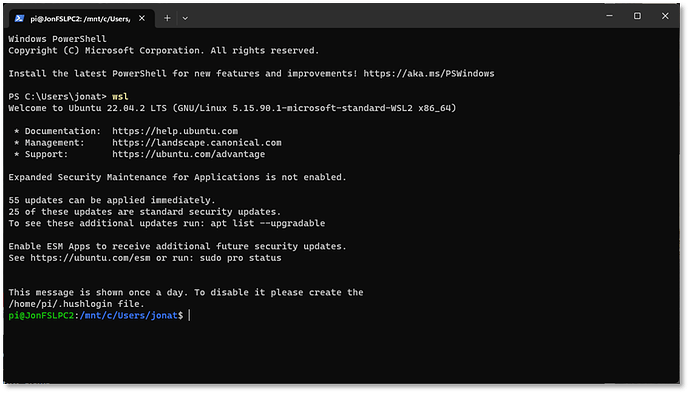Screen dimensions: 690x394
Task: Click 'sudo pro status' command text
Action: tap(240, 258)
